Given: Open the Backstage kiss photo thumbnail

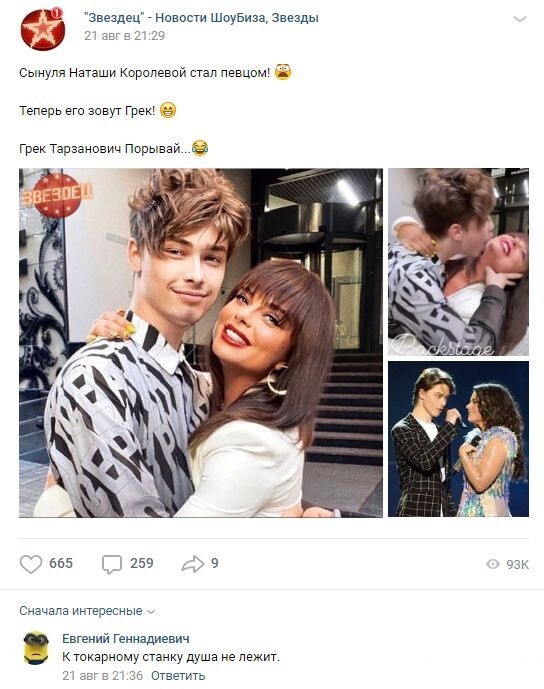Looking at the screenshot, I should click(x=458, y=262).
